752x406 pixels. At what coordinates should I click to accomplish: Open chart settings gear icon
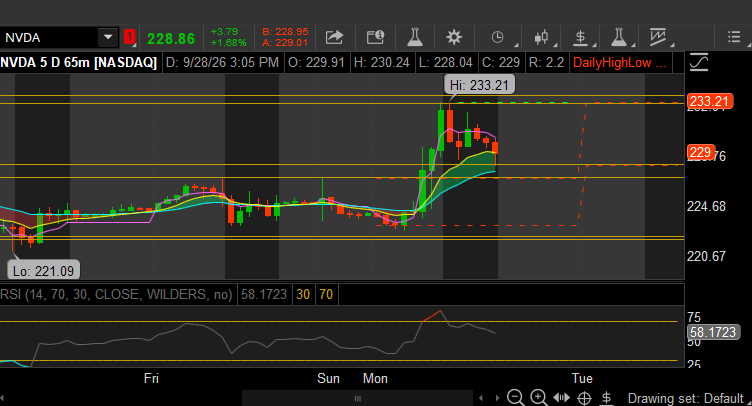tap(454, 37)
